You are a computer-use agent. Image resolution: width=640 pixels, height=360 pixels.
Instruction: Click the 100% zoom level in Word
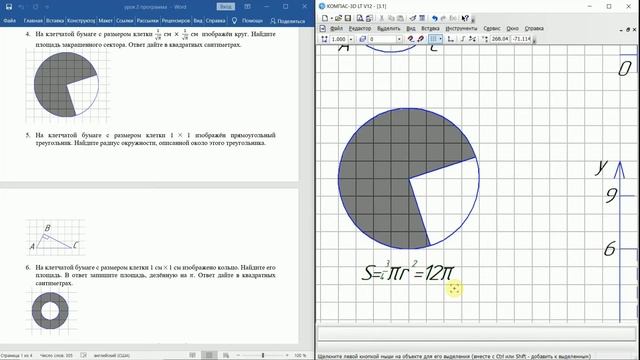click(300, 356)
